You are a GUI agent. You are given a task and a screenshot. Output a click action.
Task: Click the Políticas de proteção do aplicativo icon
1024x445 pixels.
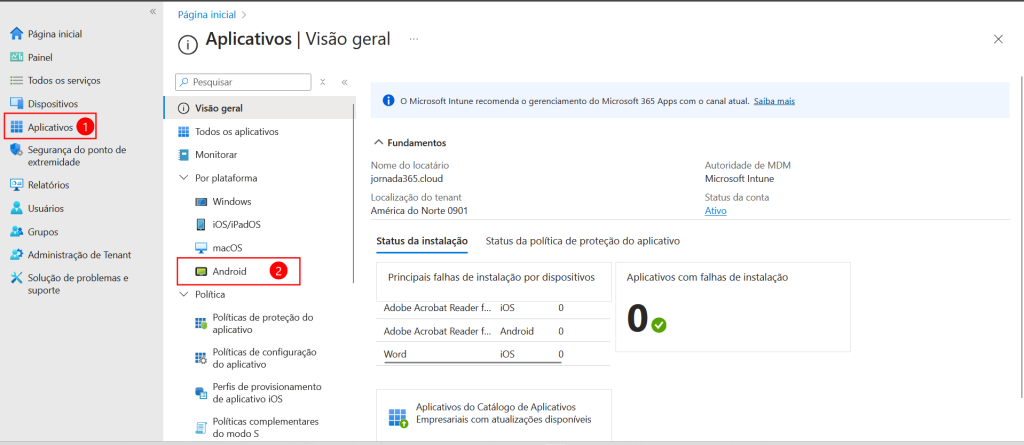201,323
